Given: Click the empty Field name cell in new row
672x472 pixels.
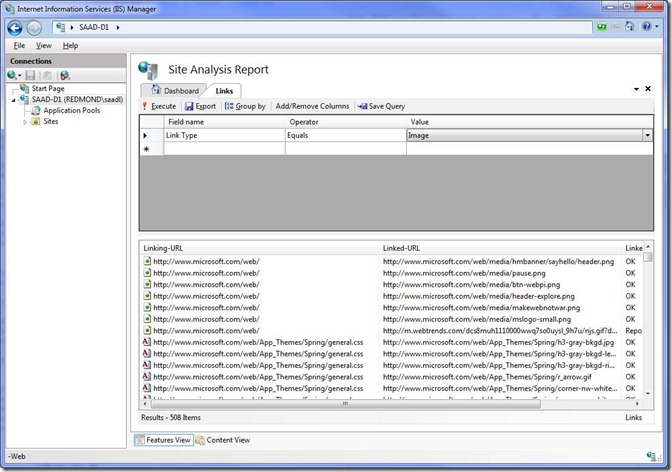Looking at the screenshot, I should pyautogui.click(x=225, y=149).
